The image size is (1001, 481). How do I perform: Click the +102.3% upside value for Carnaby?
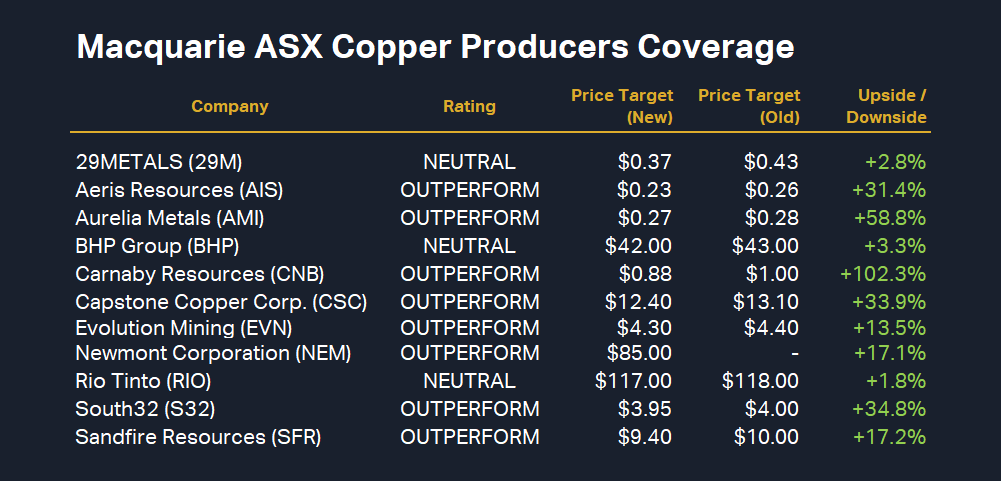coord(883,274)
